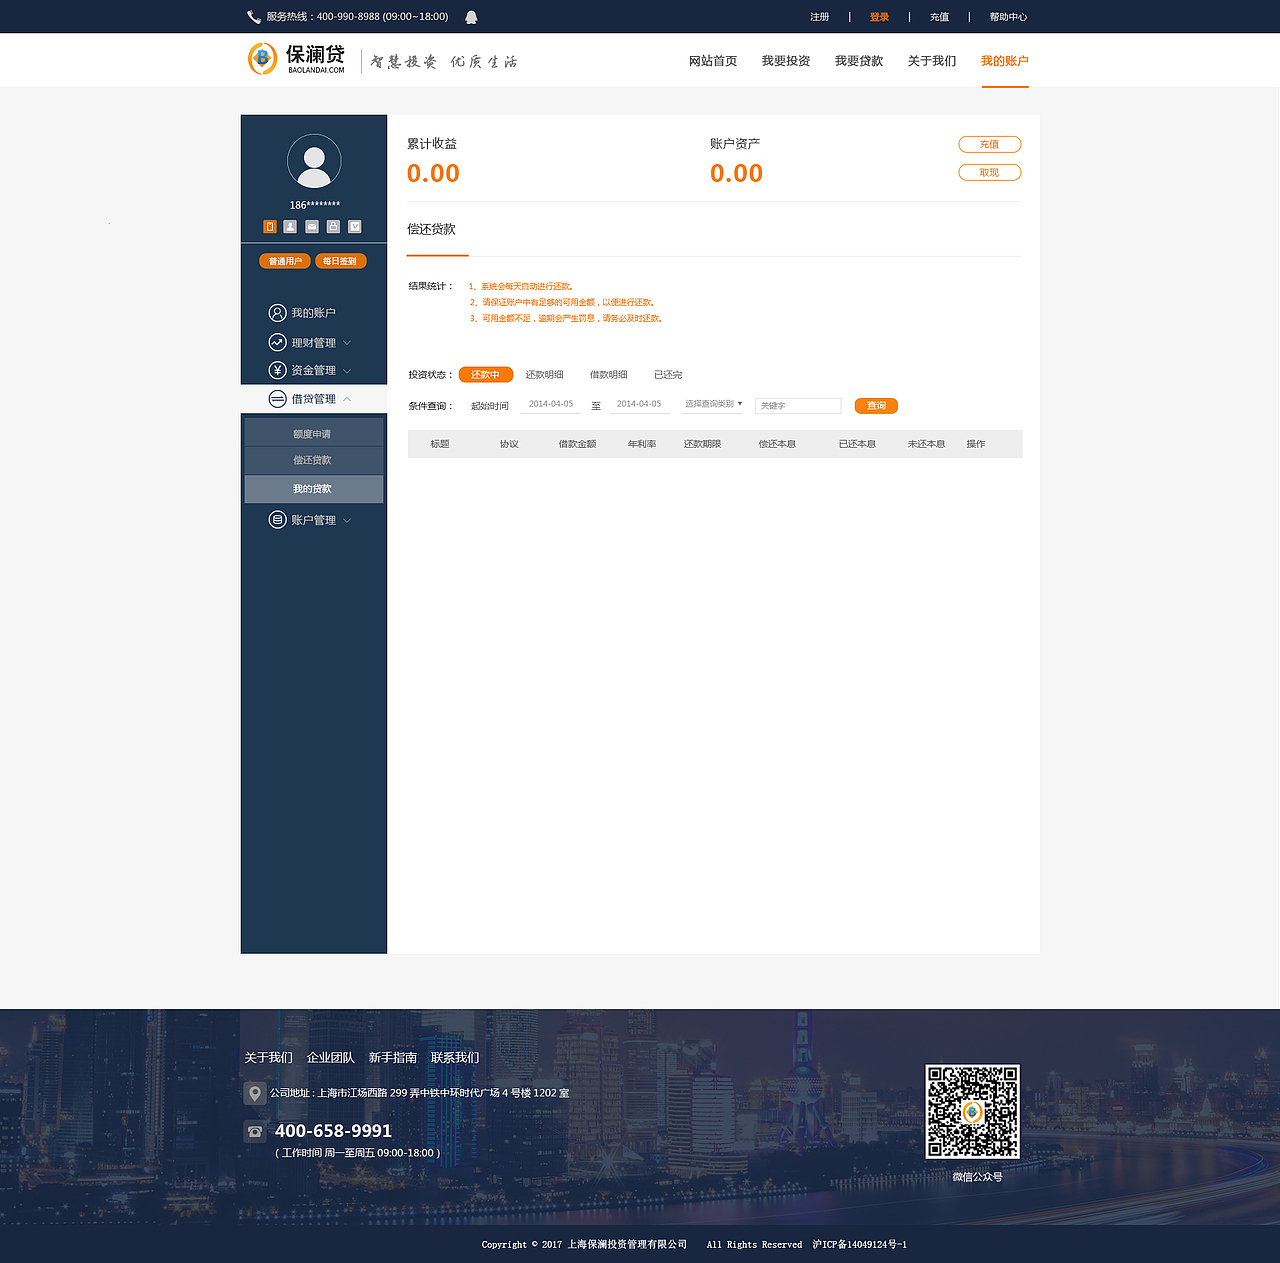The width and height of the screenshot is (1280, 1263).
Task: Click the start date field 2014-04-05
Action: (551, 405)
